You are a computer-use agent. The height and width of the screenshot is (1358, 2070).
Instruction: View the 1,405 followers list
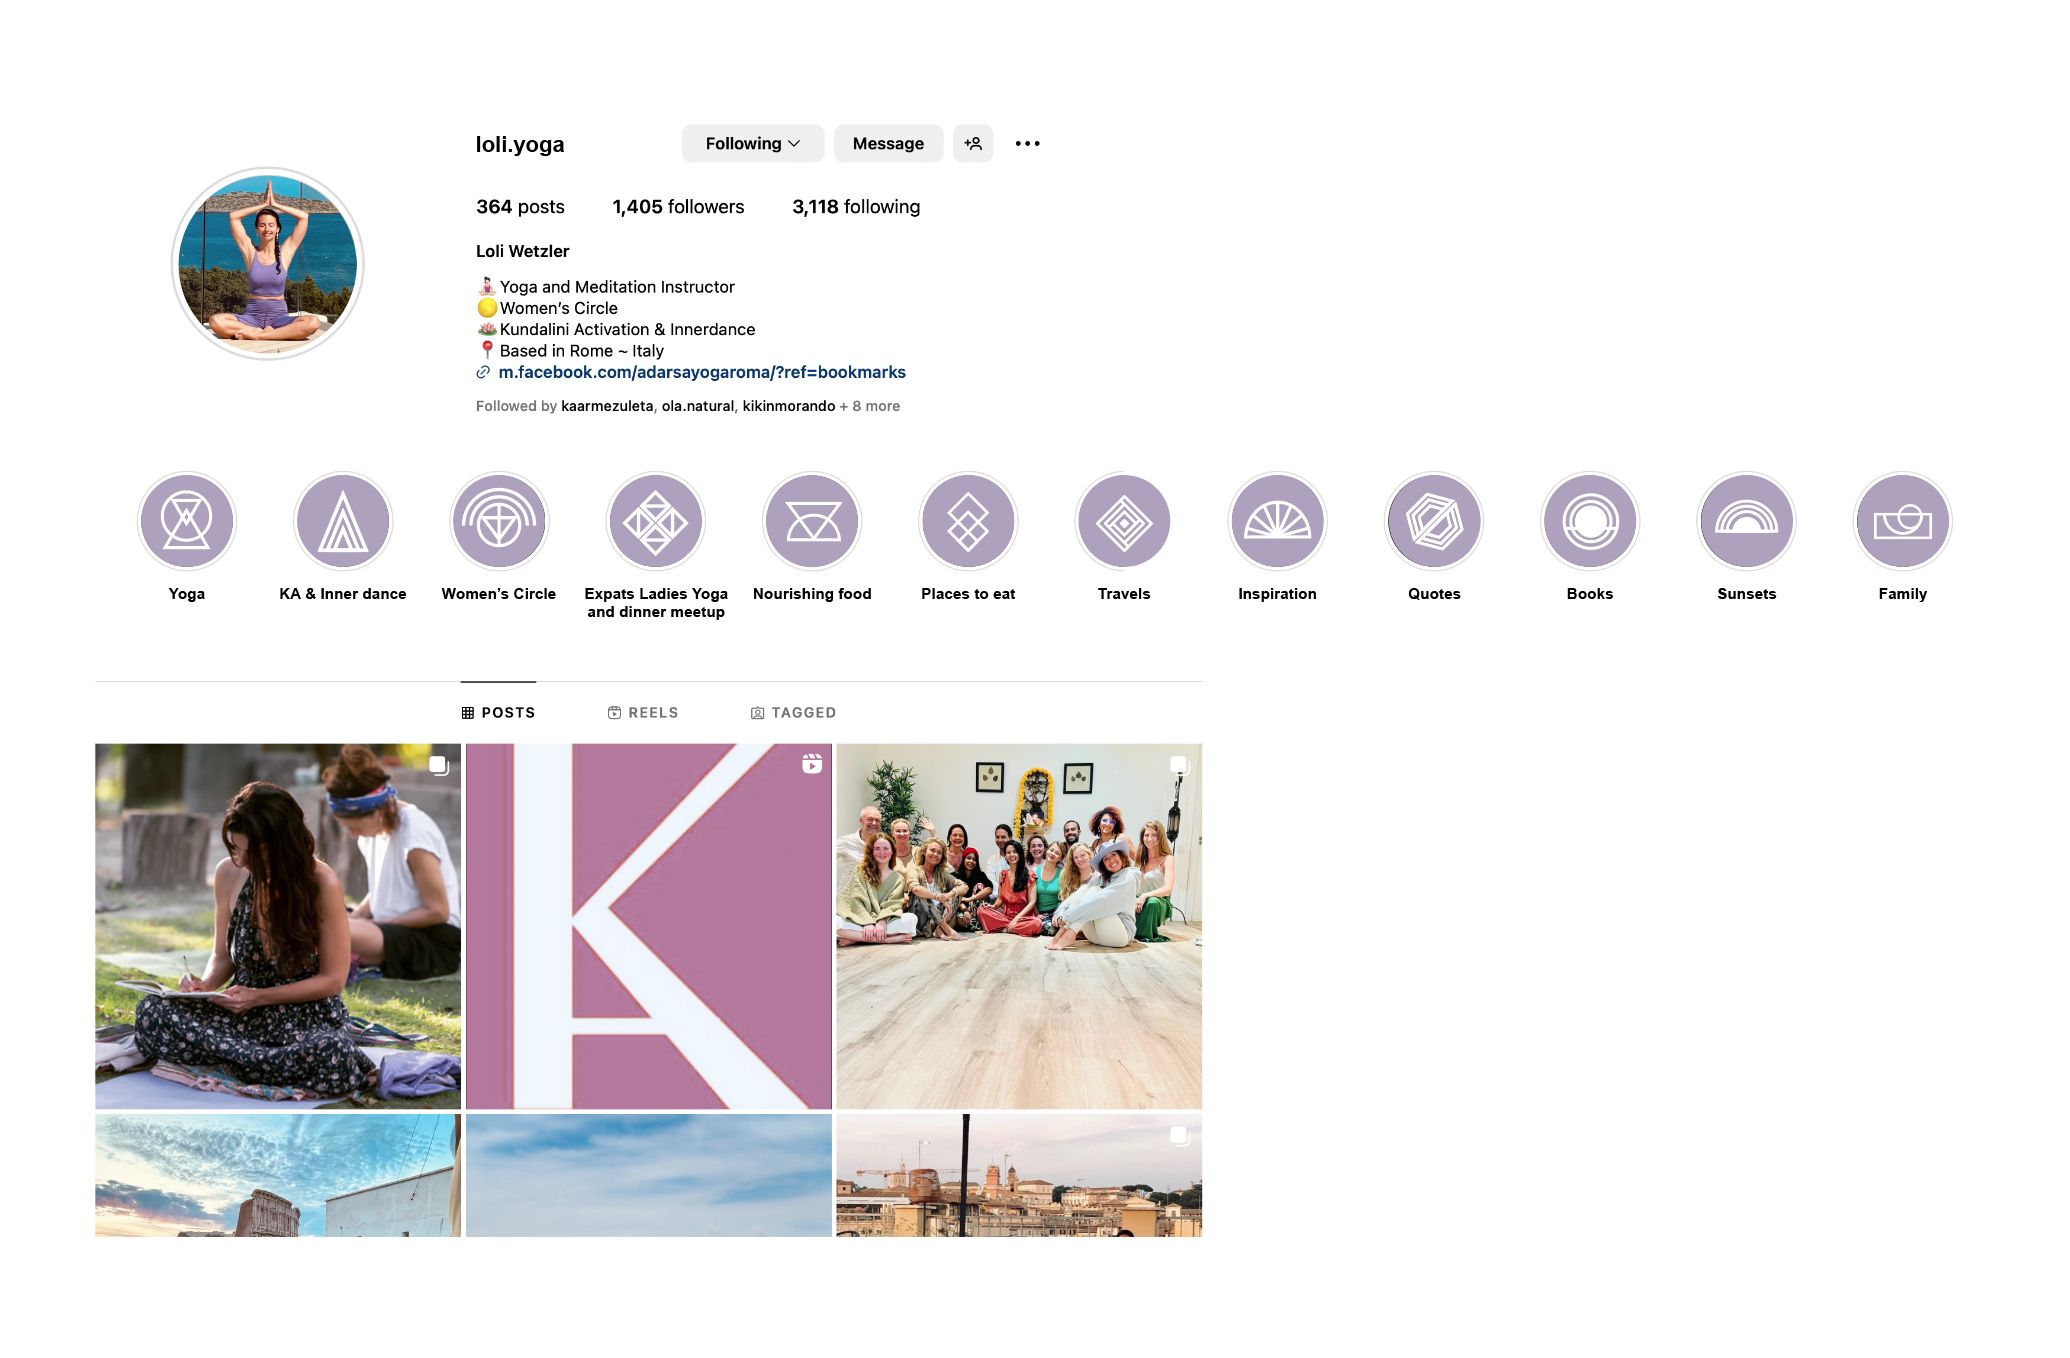[x=678, y=207]
